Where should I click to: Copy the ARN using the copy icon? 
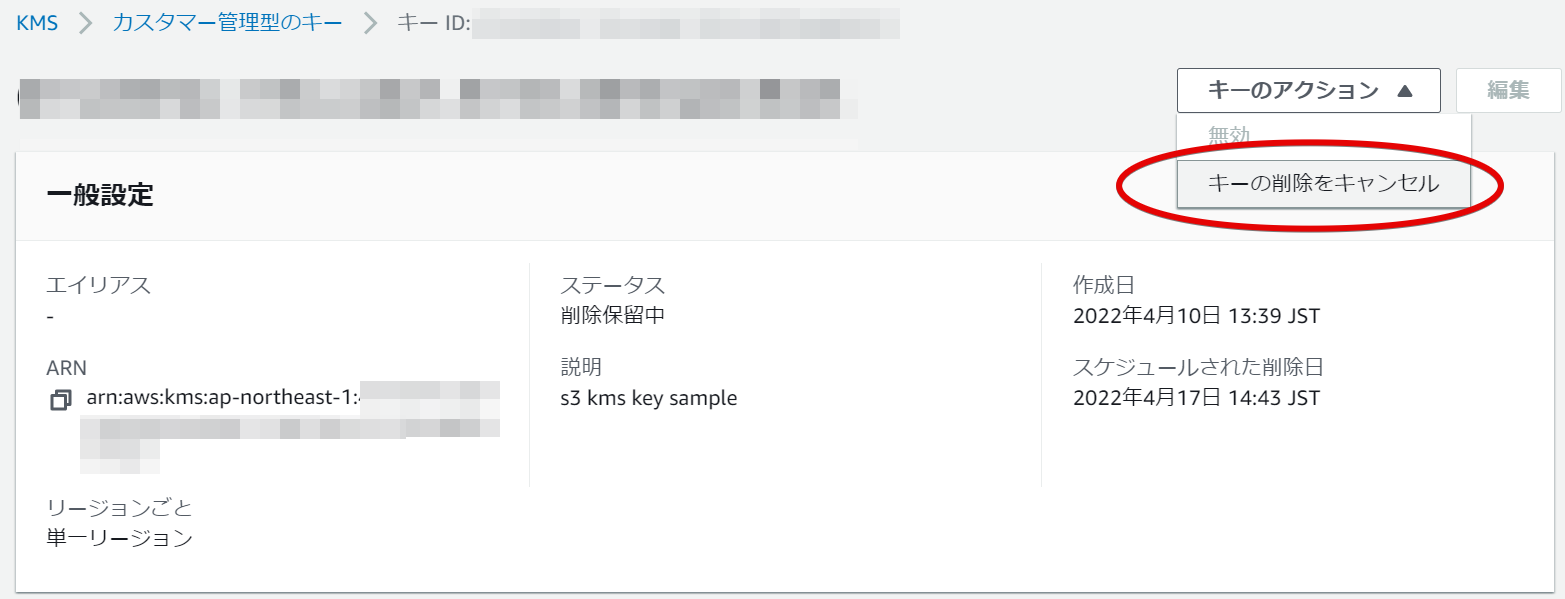[60, 400]
